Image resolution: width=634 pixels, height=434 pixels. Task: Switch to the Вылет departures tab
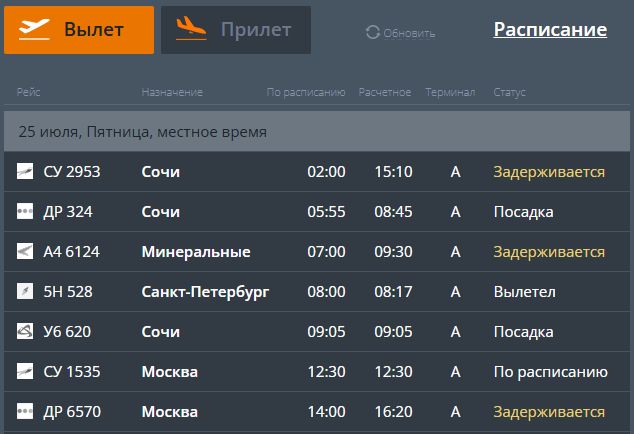click(79, 30)
